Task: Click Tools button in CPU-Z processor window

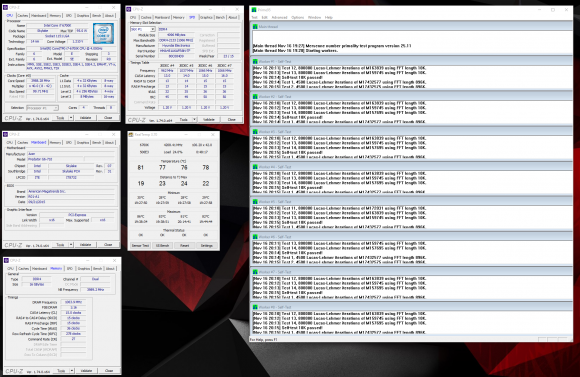Action: point(60,118)
